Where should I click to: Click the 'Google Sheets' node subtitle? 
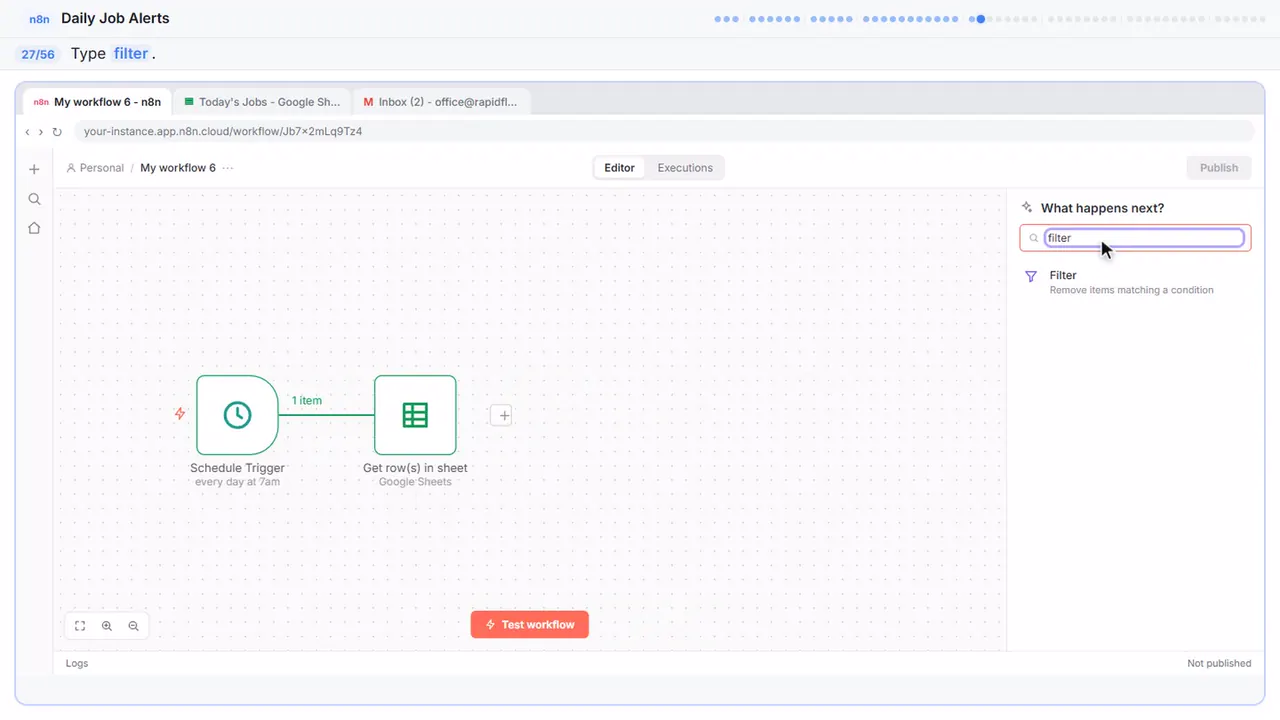(415, 482)
